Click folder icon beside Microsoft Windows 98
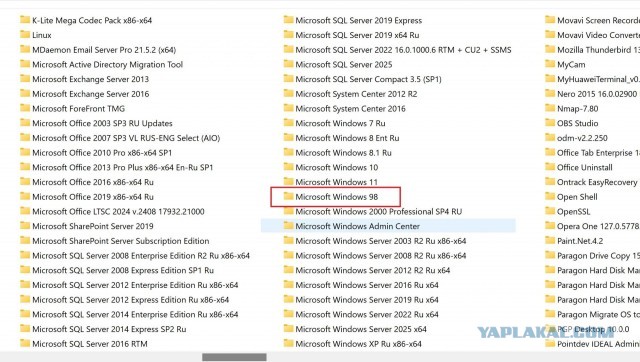640x362 pixels. pos(289,196)
